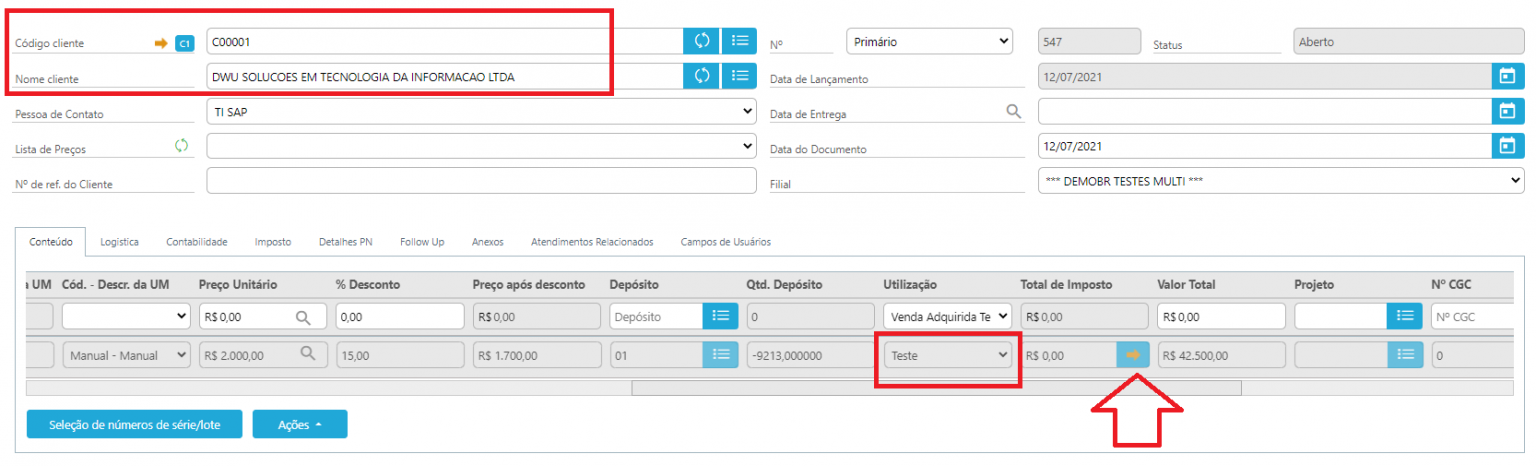Open calendar for Data de Entrega
The height and width of the screenshot is (466, 1536).
[1507, 111]
